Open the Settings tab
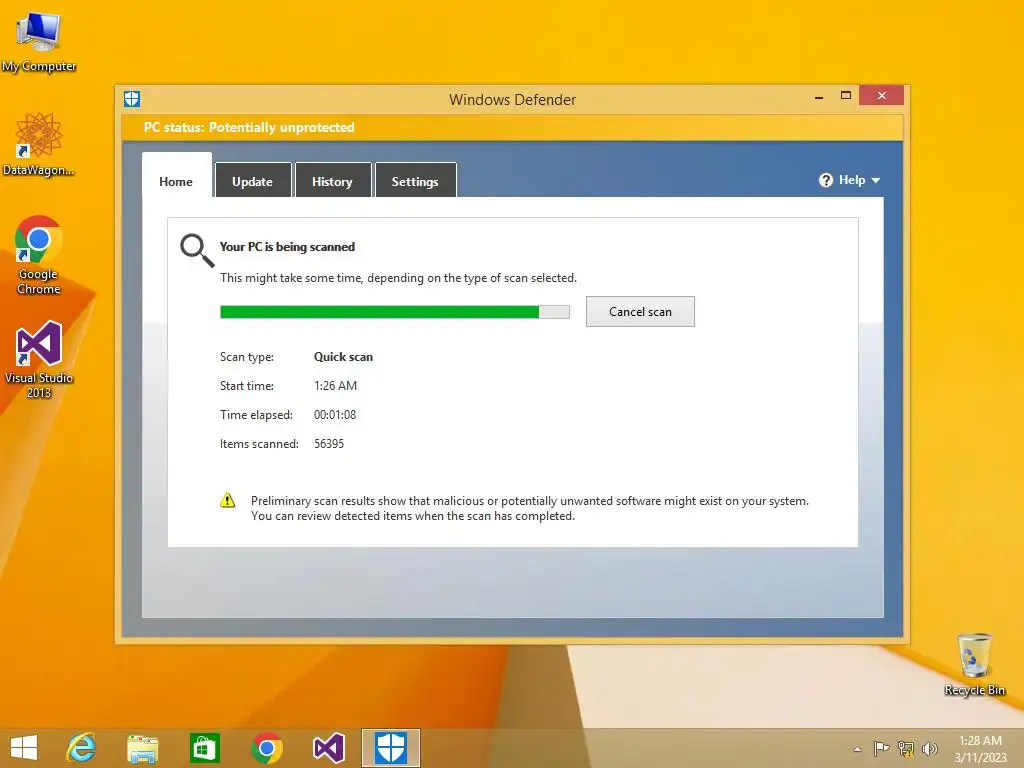This screenshot has height=768, width=1024. tap(415, 182)
